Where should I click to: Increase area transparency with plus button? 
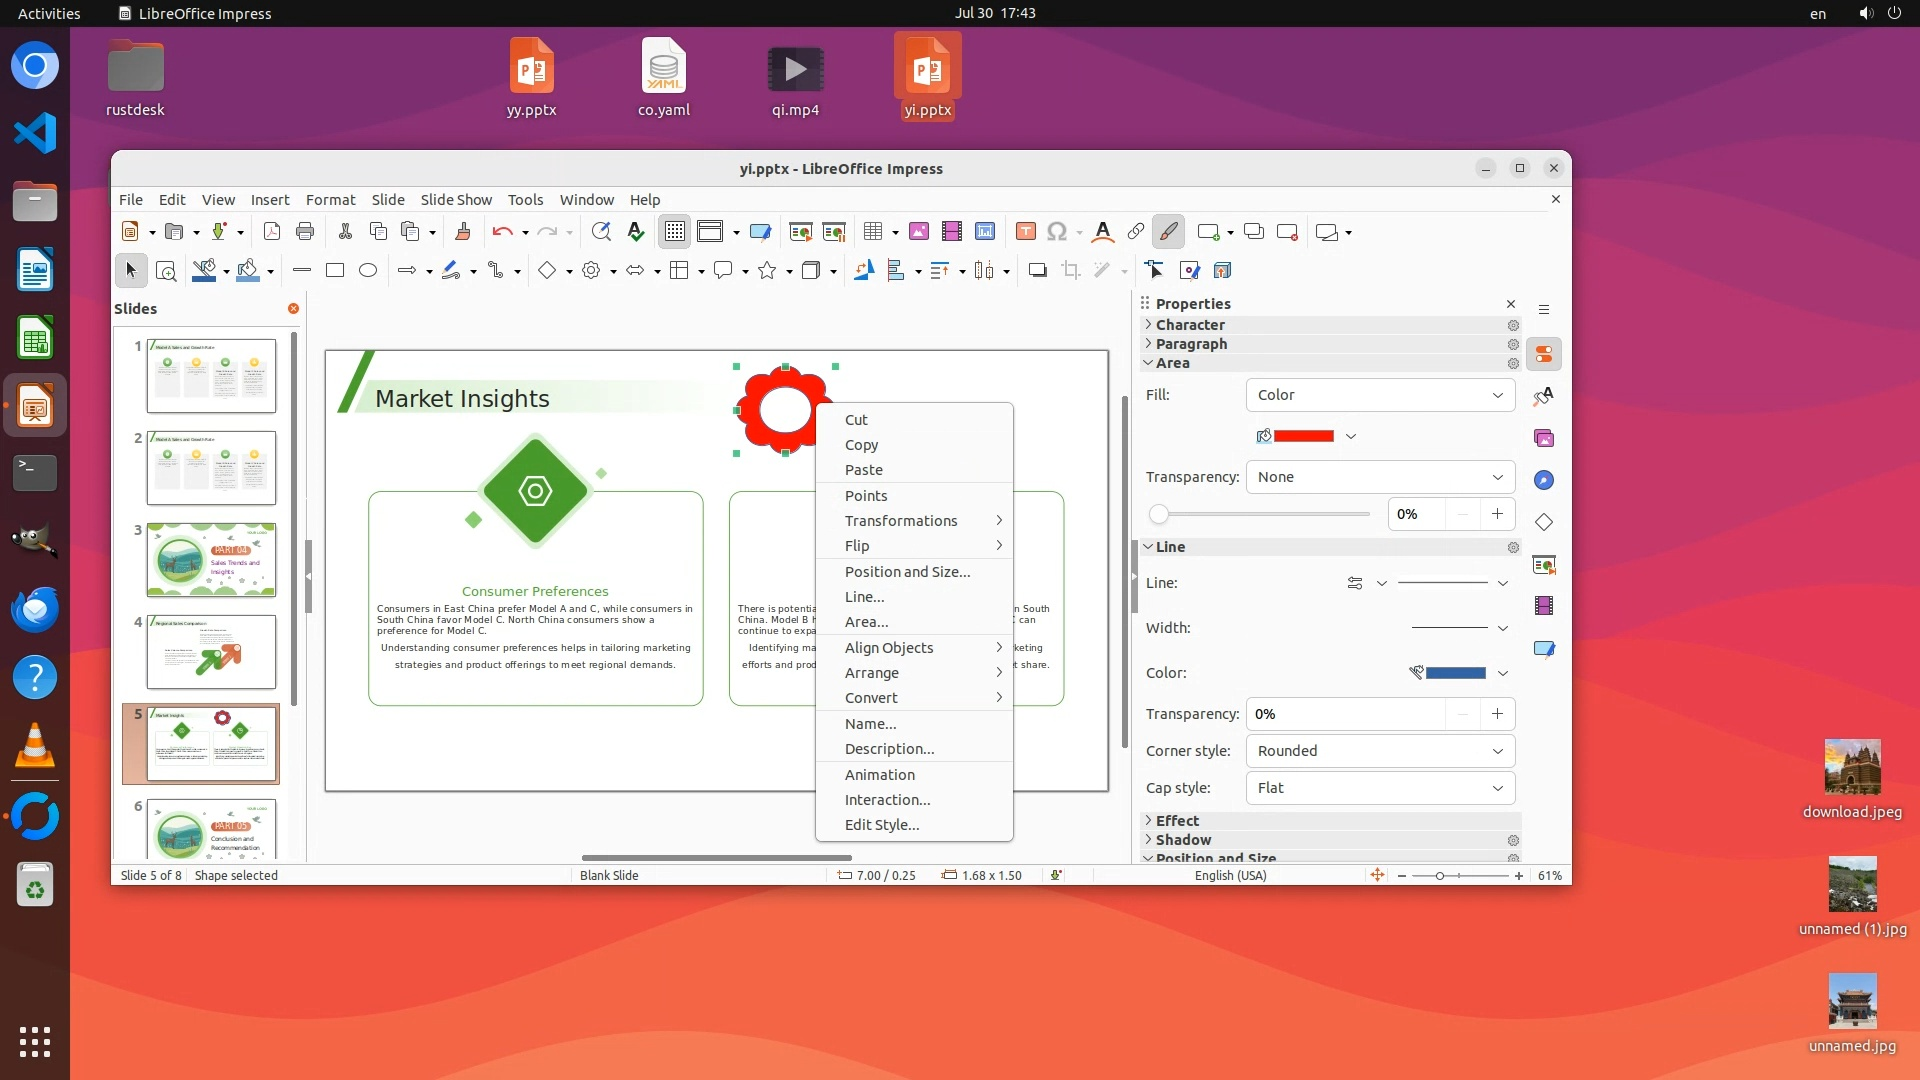coord(1497,514)
